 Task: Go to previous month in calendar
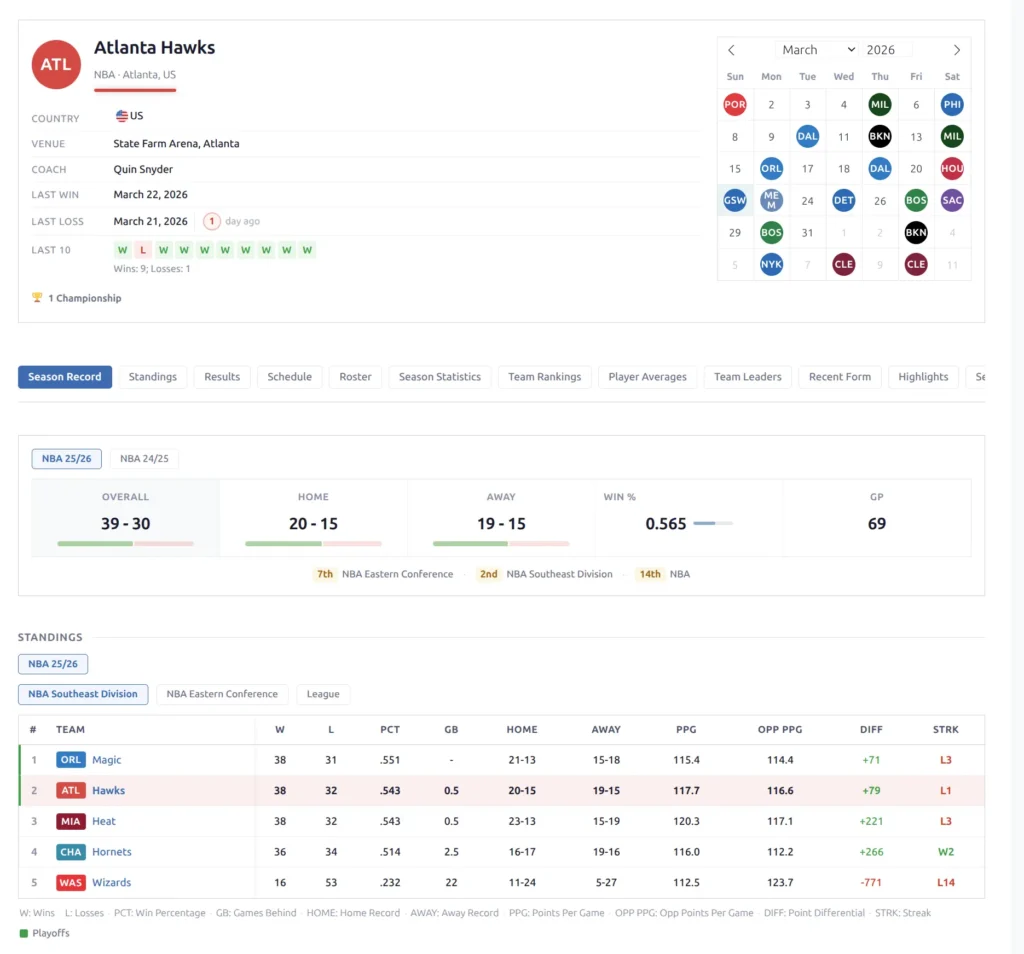tap(731, 50)
